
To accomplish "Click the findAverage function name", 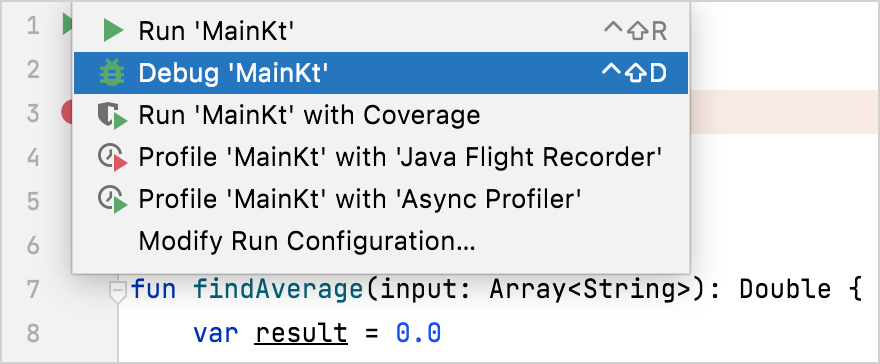I will pyautogui.click(x=278, y=289).
